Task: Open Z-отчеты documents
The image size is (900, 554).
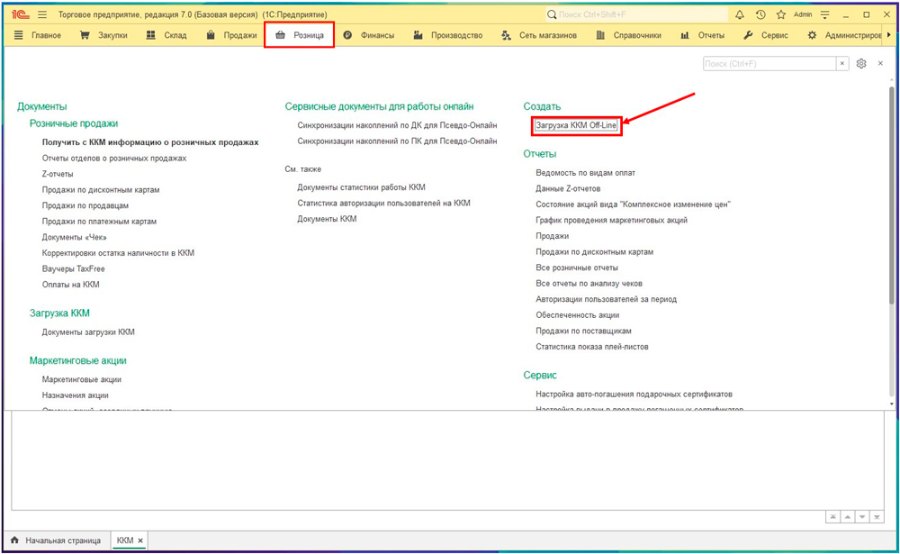Action: pyautogui.click(x=57, y=174)
